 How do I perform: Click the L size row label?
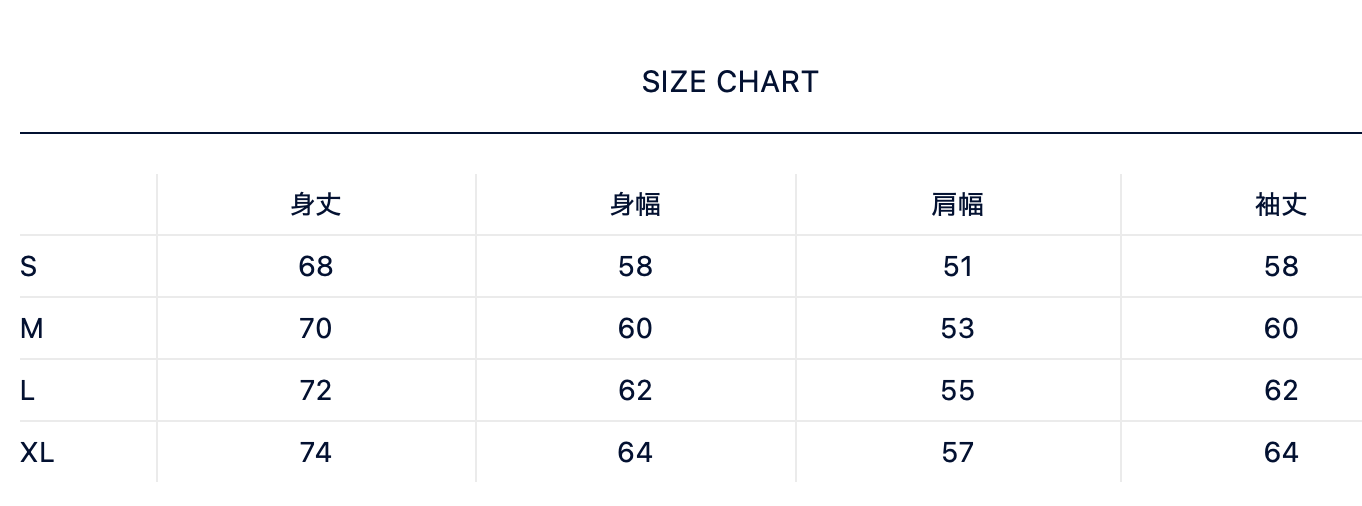(27, 391)
